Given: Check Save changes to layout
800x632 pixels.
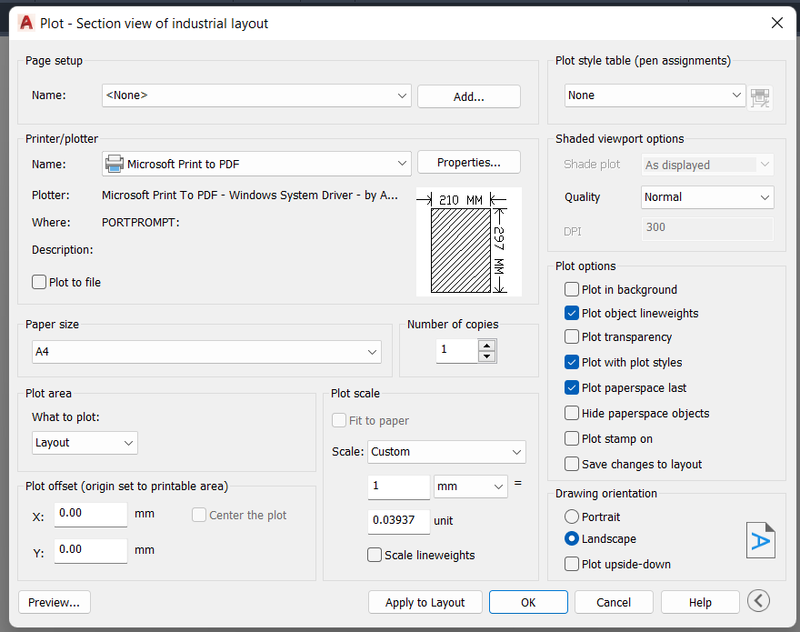Looking at the screenshot, I should [571, 464].
